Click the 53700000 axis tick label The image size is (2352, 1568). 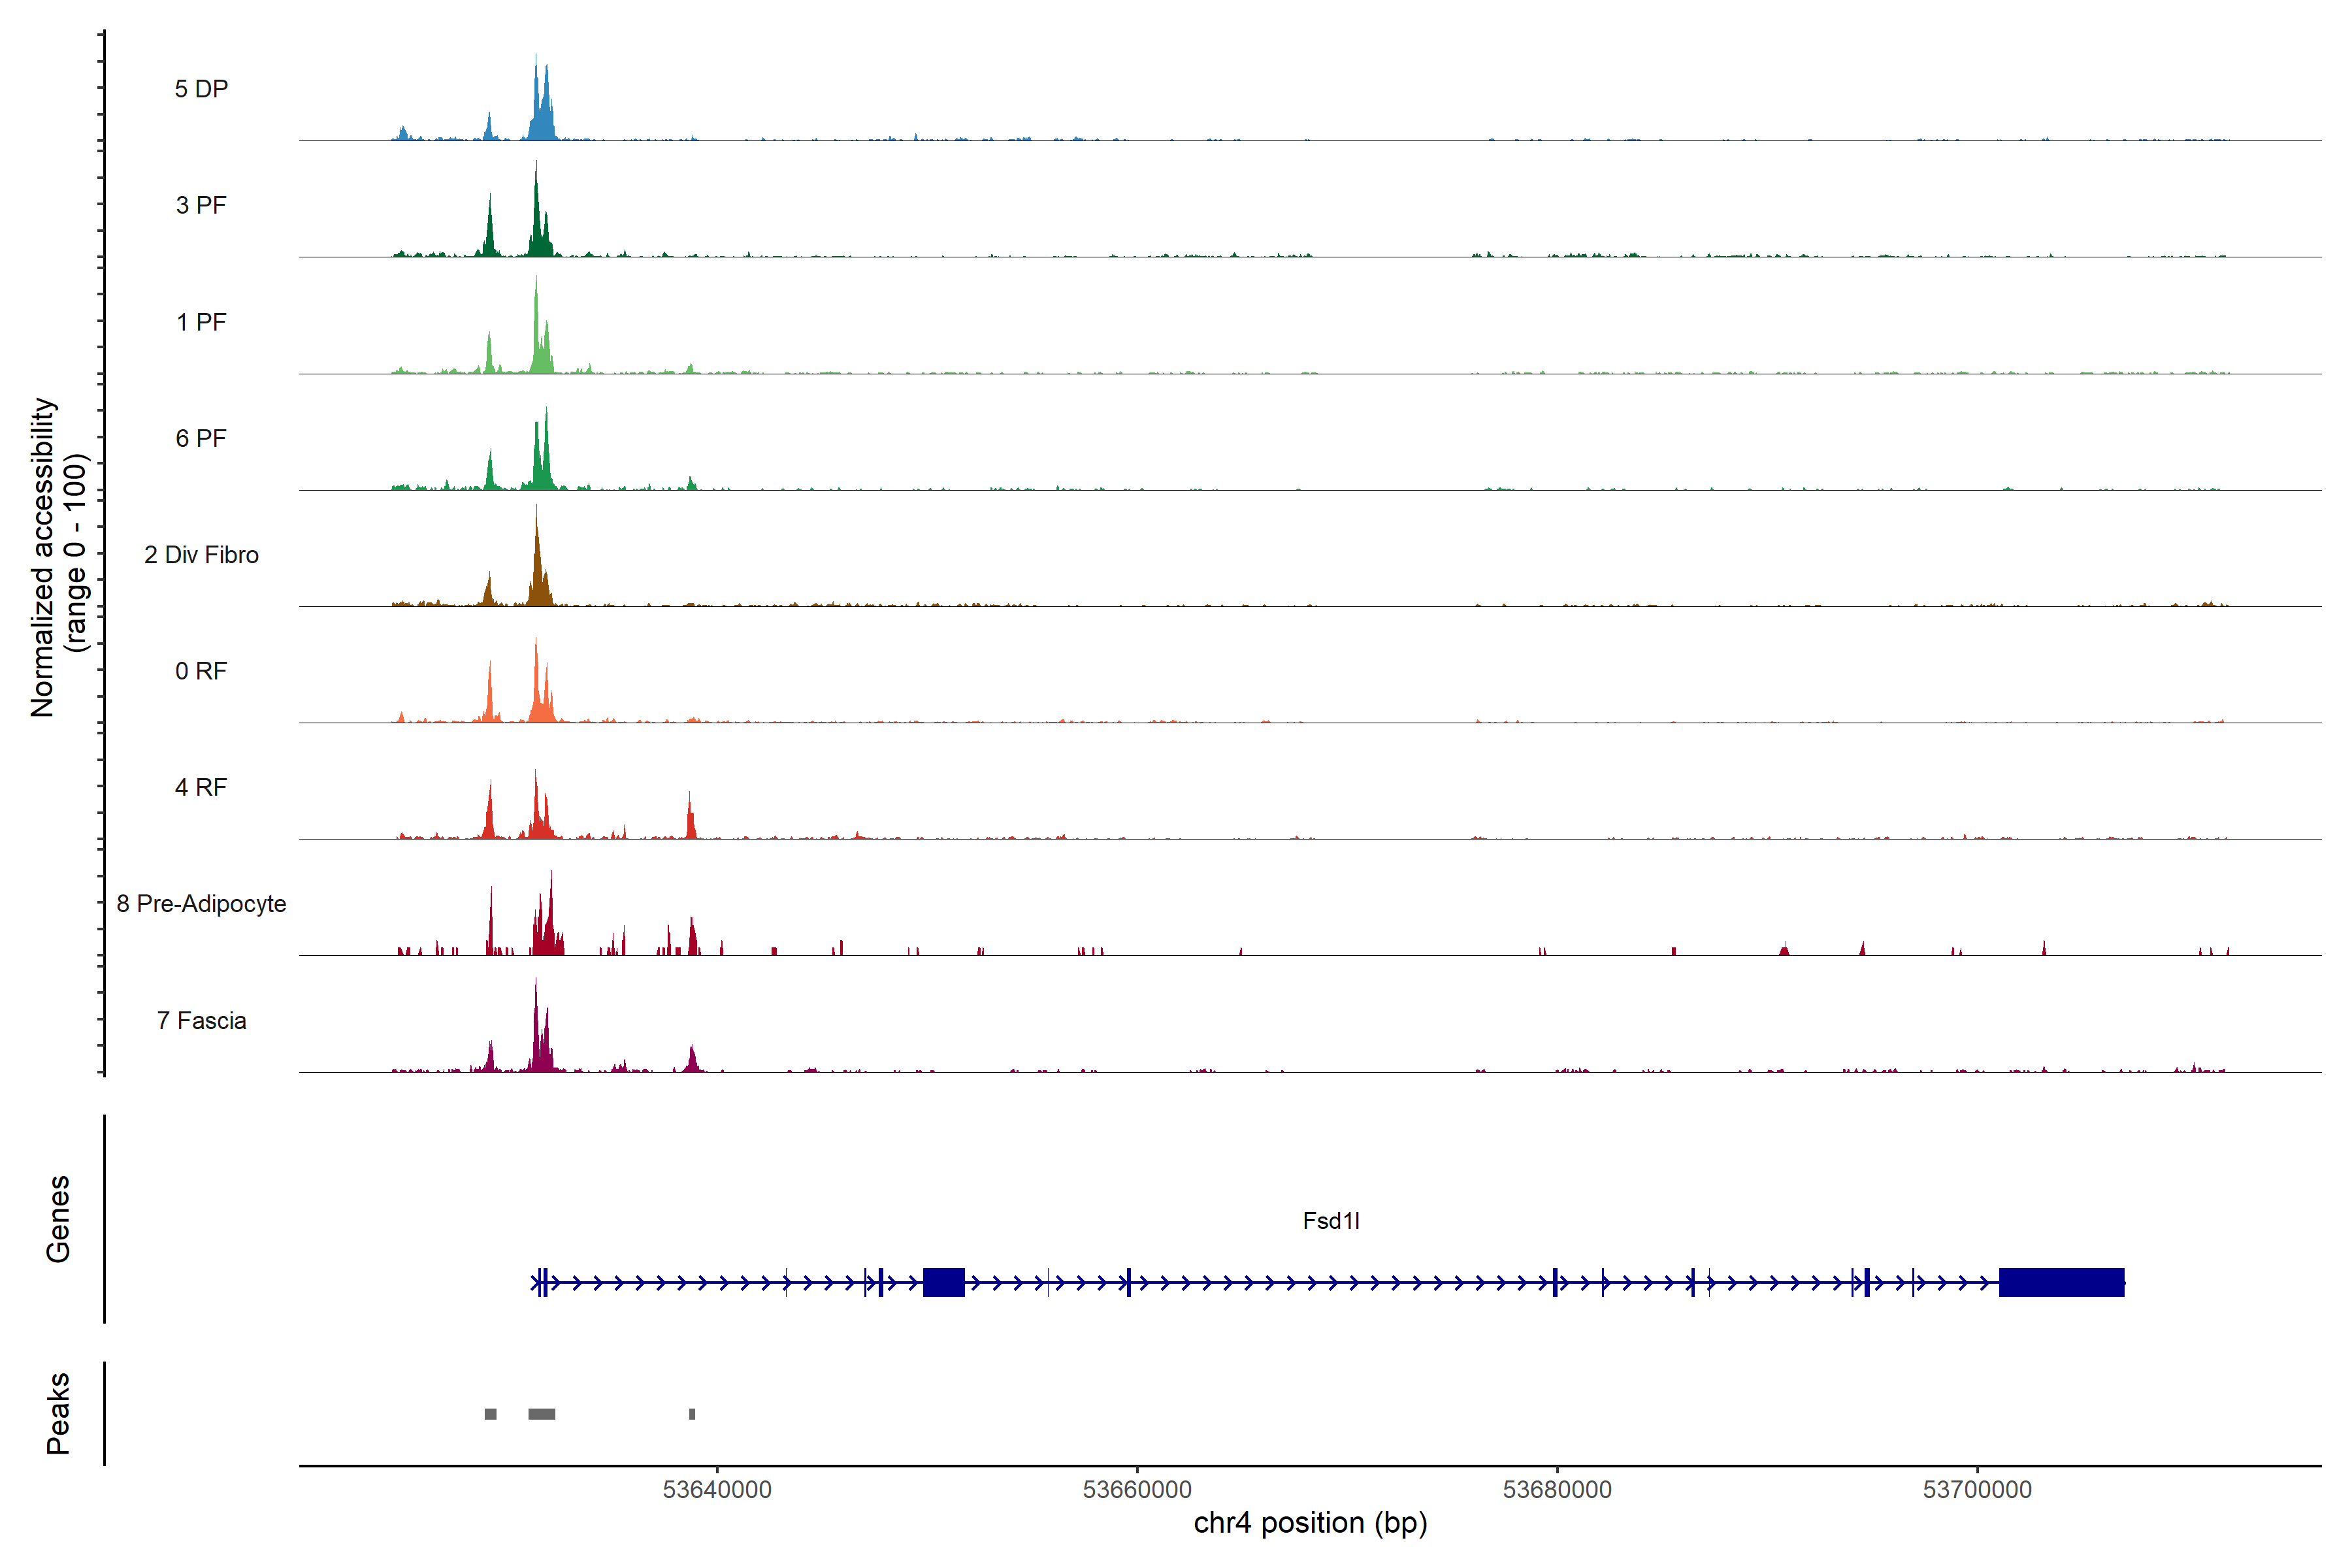[1977, 1490]
